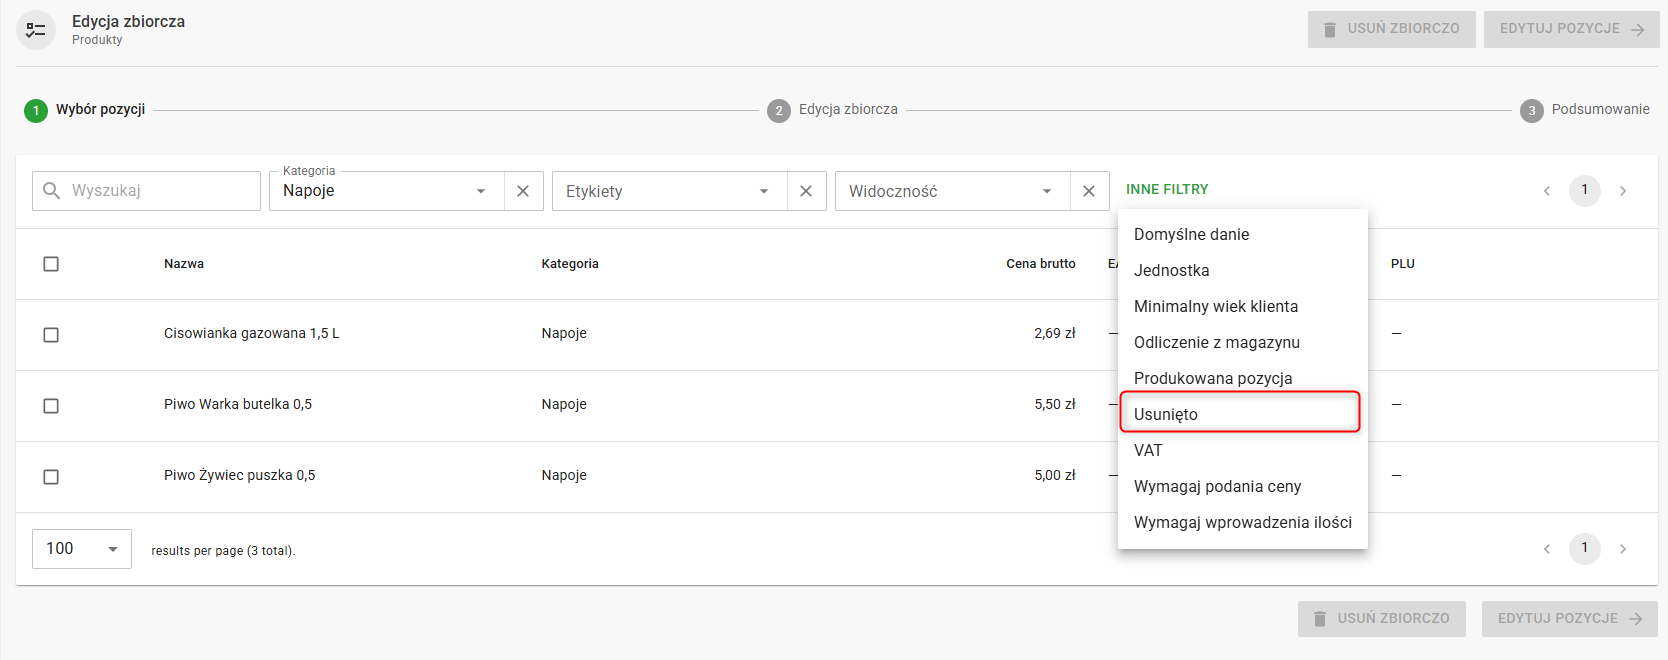Go to previous page using top arrow

1547,191
